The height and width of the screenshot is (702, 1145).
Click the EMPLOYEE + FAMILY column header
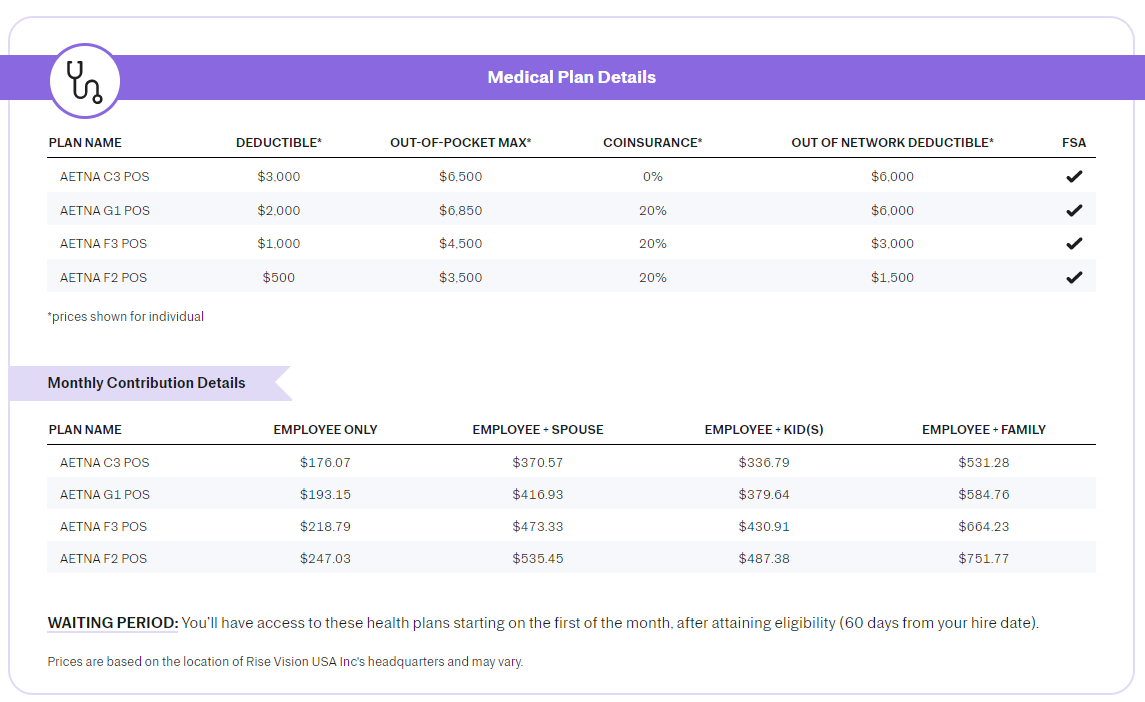pos(983,430)
